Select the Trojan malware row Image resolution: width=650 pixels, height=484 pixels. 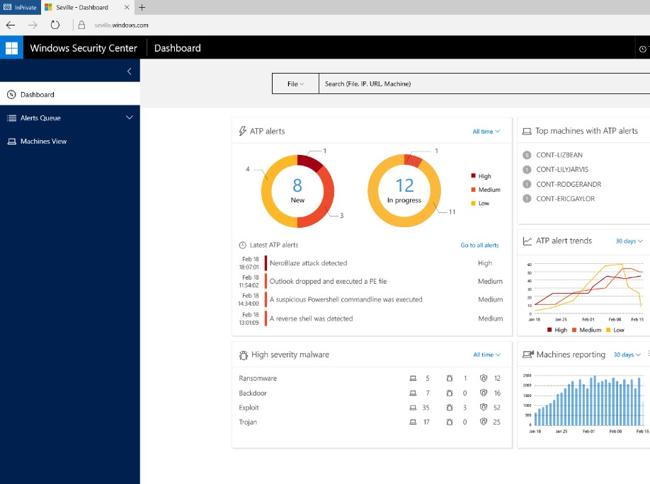[370, 422]
